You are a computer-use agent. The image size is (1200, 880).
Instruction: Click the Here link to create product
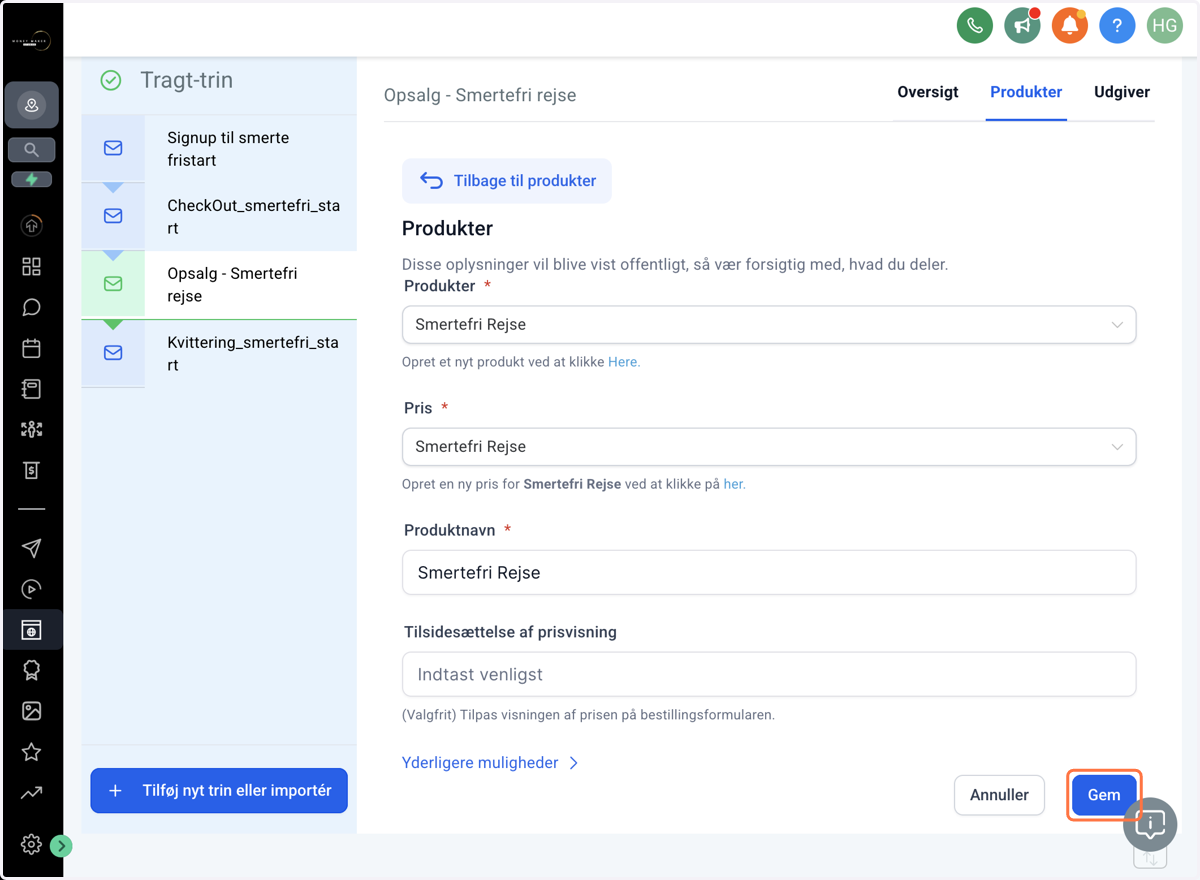624,362
